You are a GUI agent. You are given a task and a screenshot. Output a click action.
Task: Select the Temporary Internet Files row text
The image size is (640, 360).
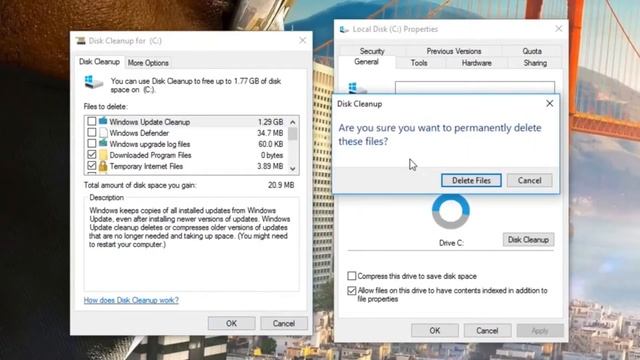coord(146,166)
